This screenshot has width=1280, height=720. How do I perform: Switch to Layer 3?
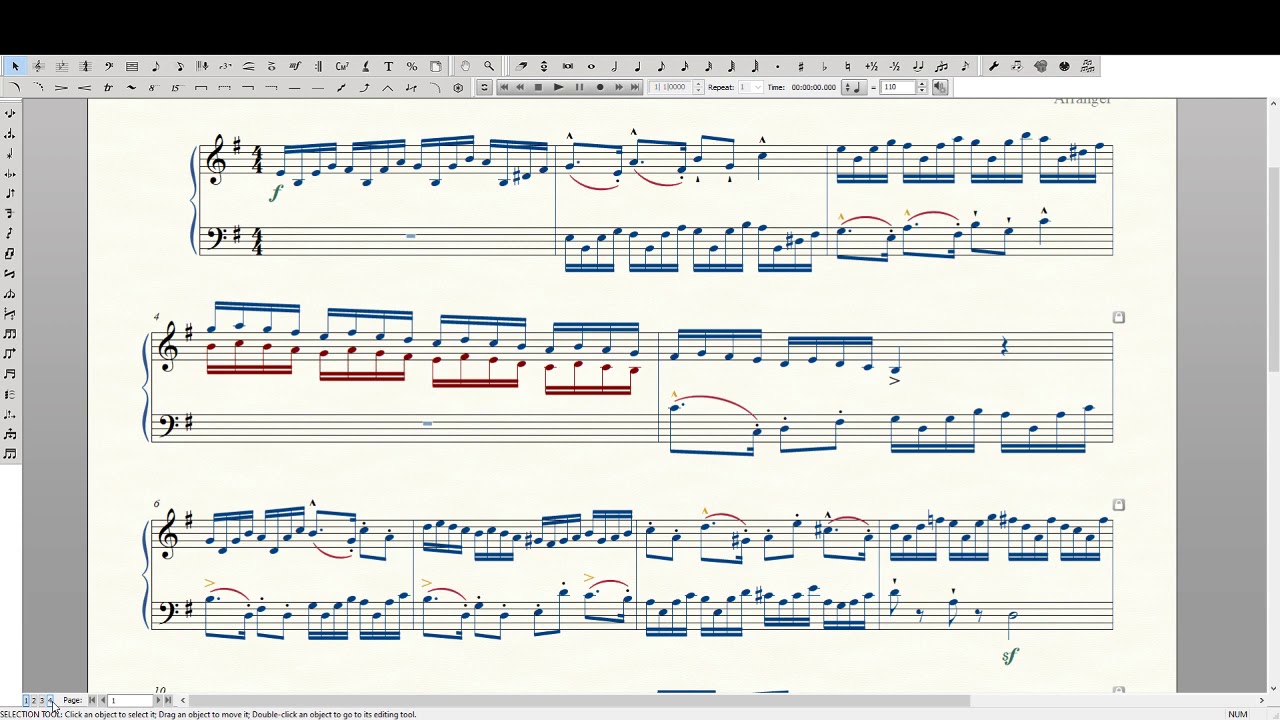(x=41, y=700)
